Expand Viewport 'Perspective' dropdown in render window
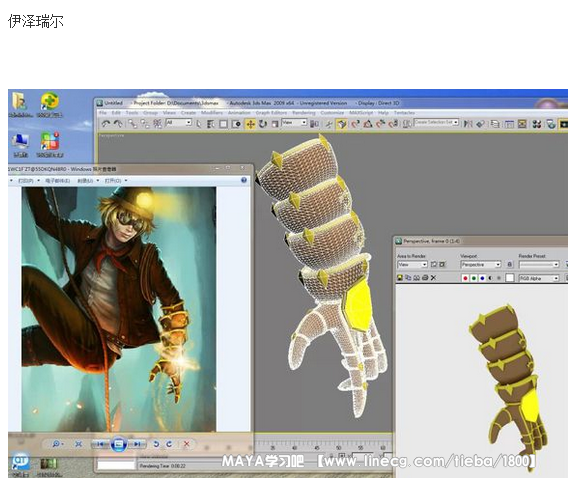 (498, 264)
